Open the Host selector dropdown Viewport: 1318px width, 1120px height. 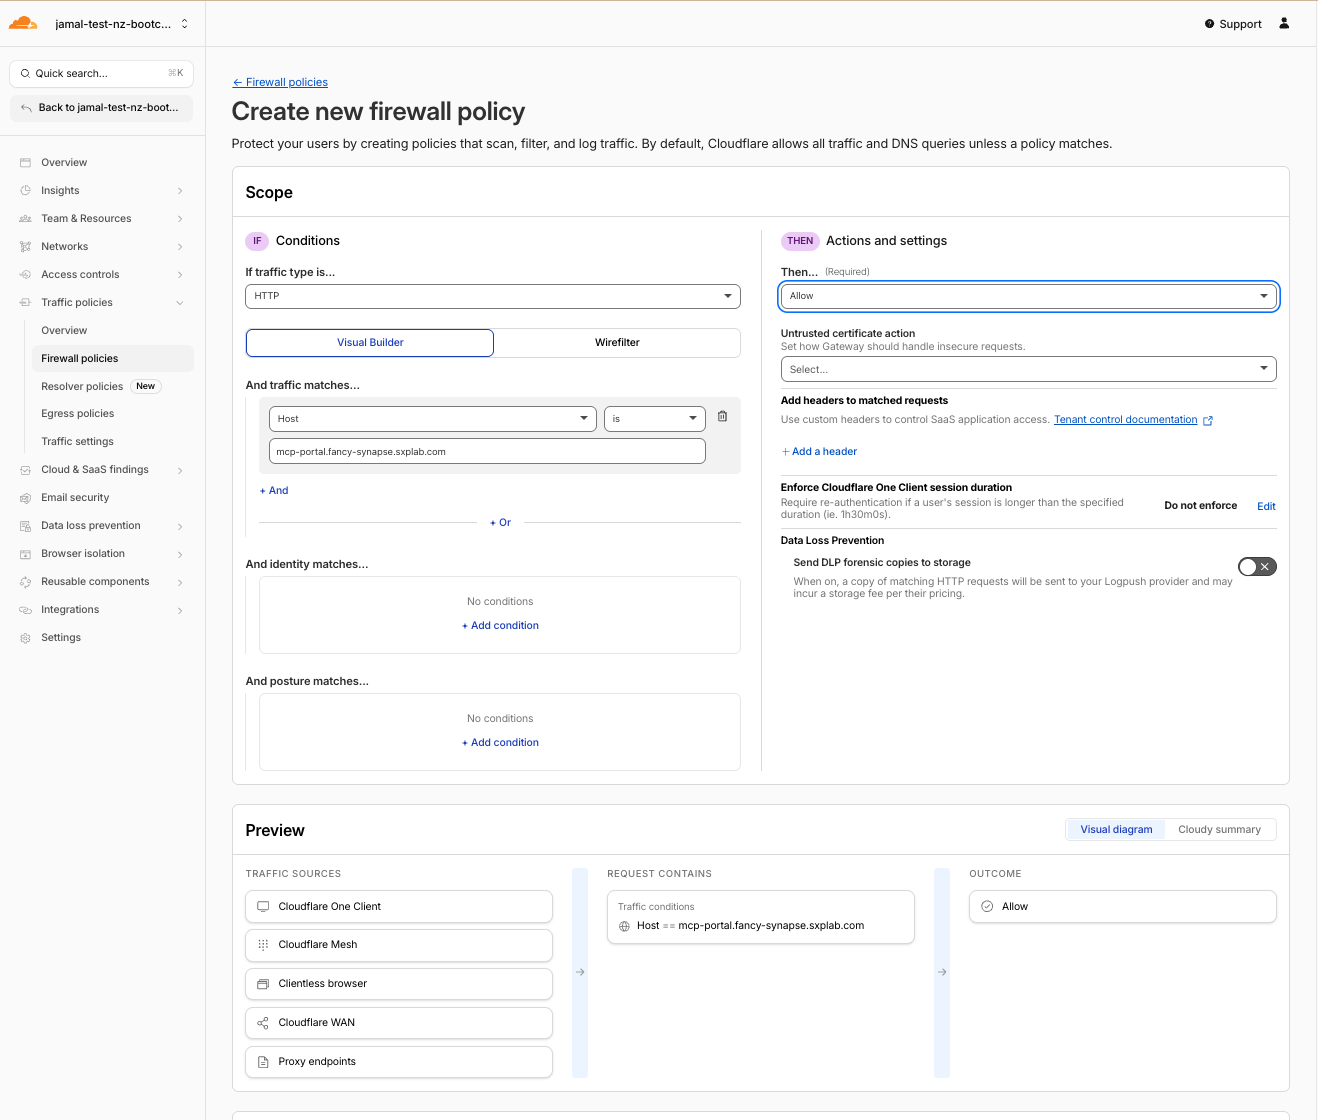(x=433, y=418)
